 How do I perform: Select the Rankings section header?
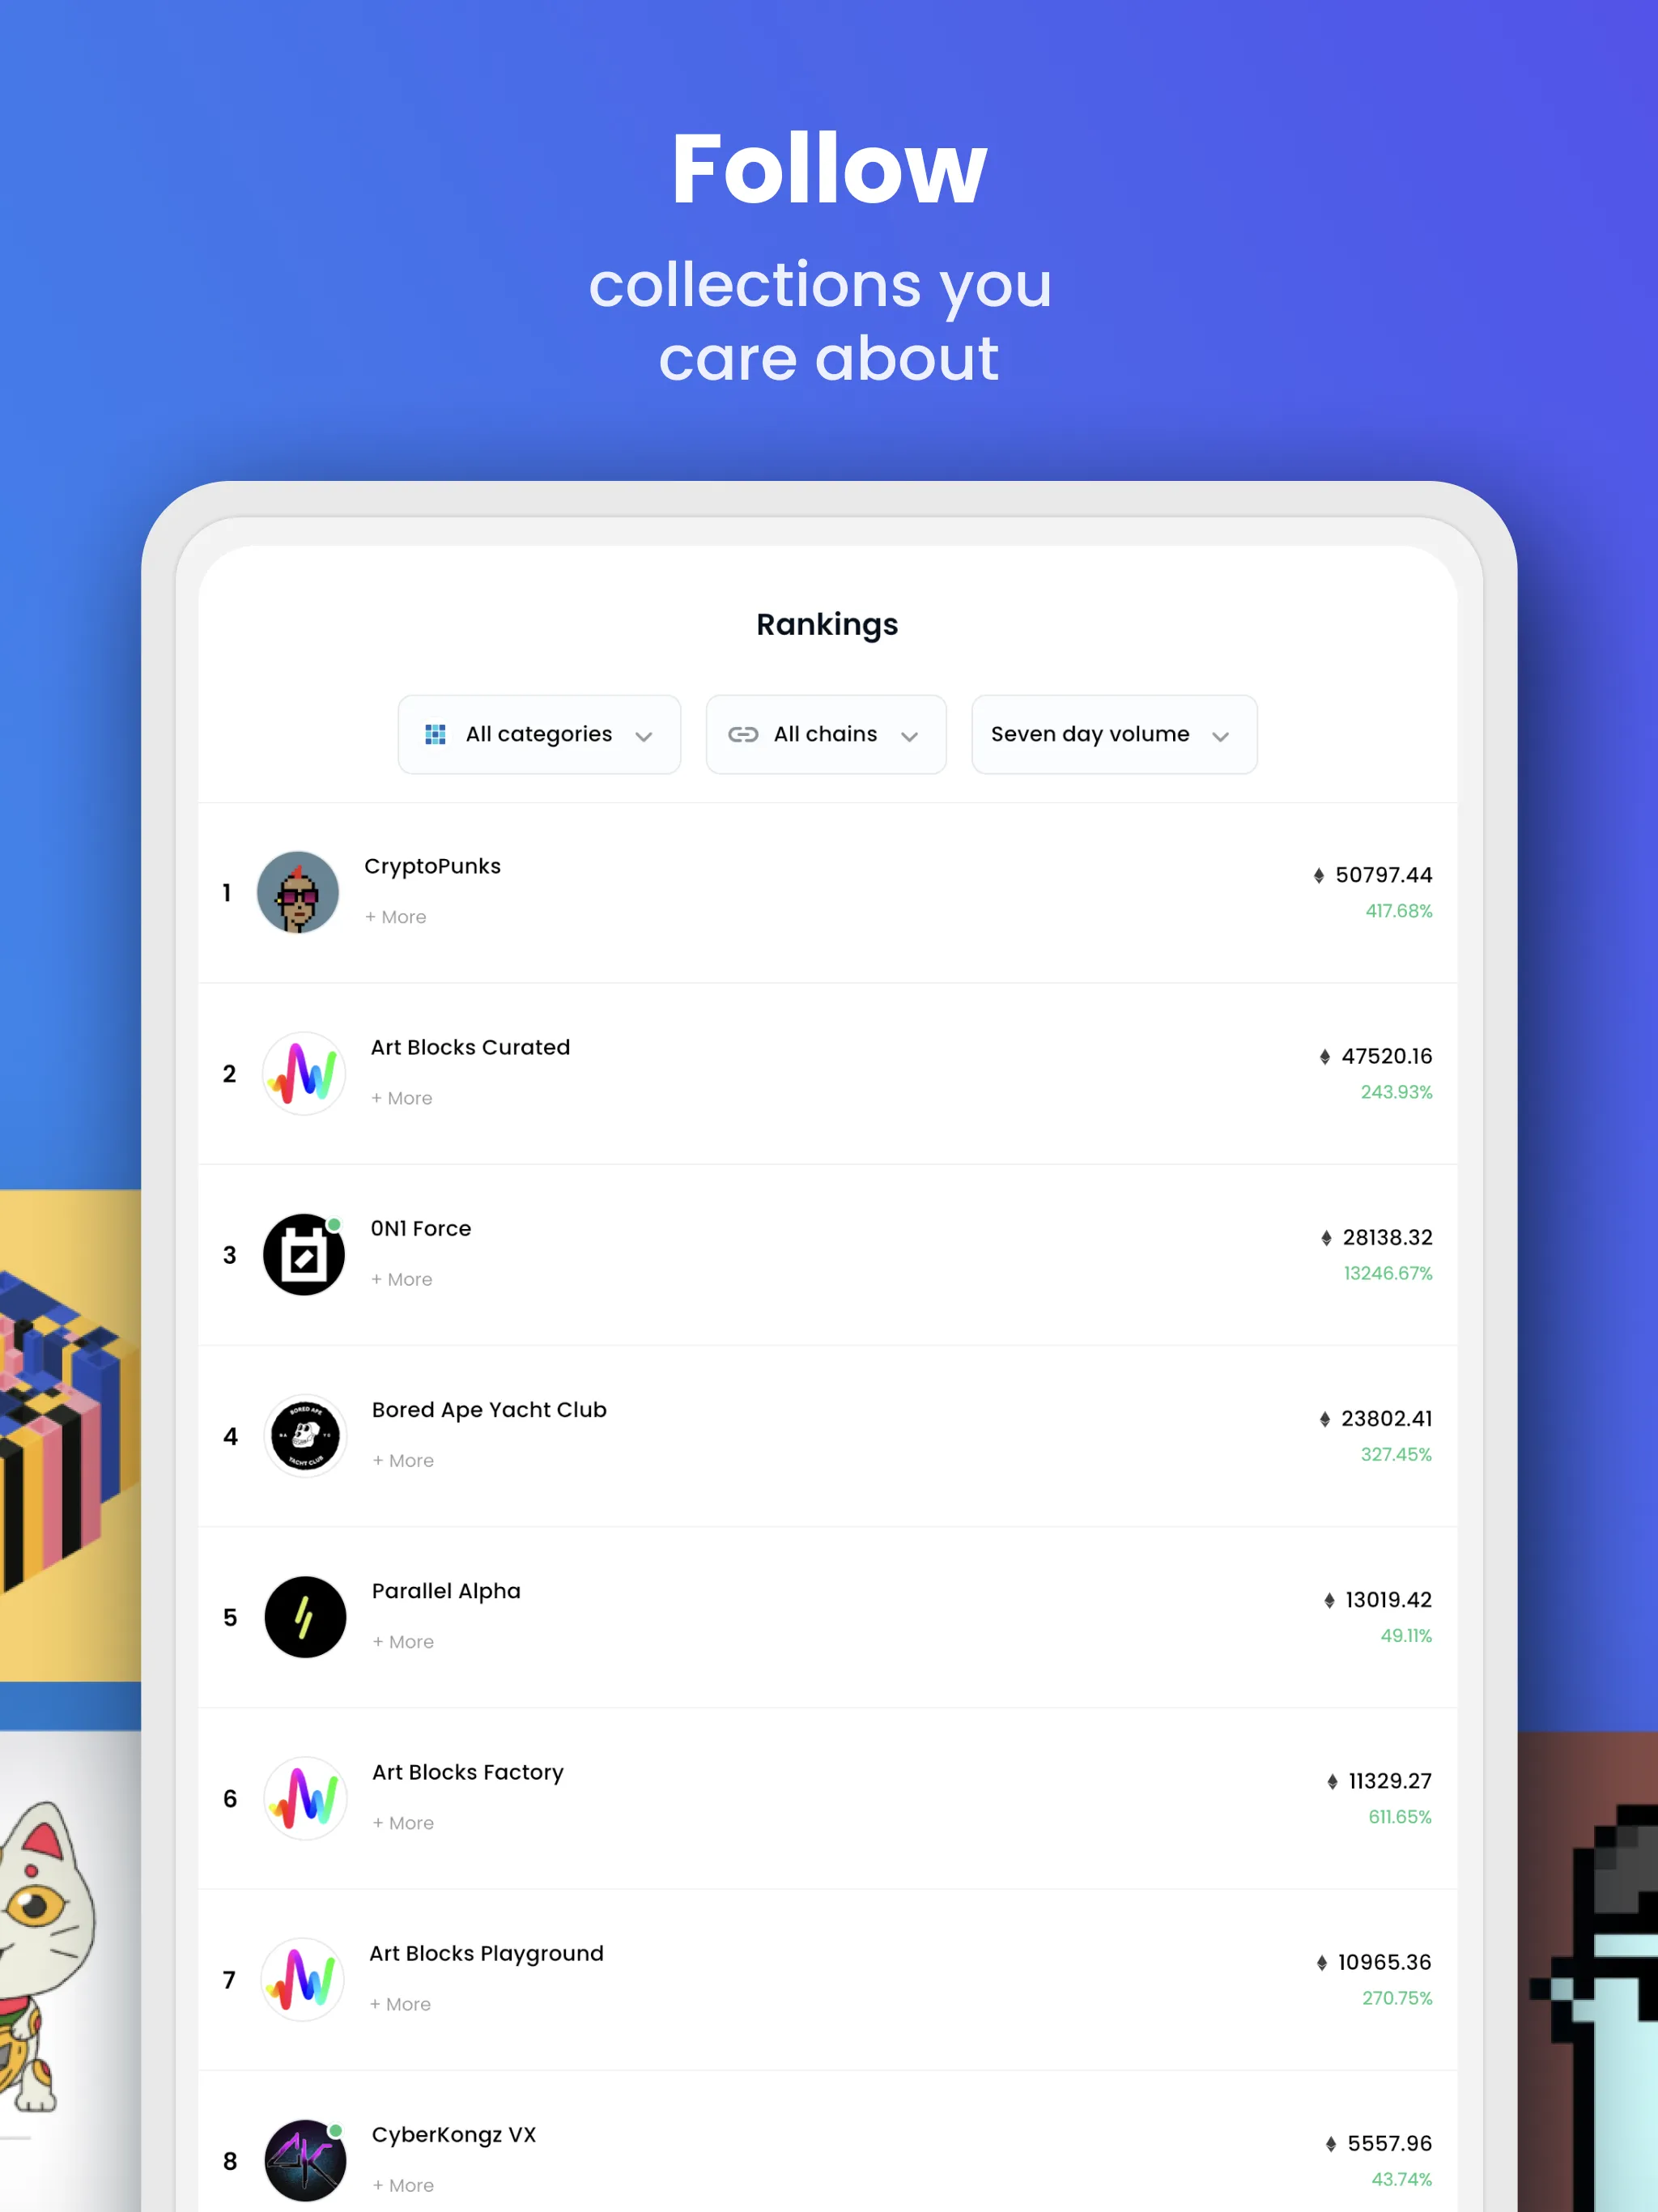[827, 623]
